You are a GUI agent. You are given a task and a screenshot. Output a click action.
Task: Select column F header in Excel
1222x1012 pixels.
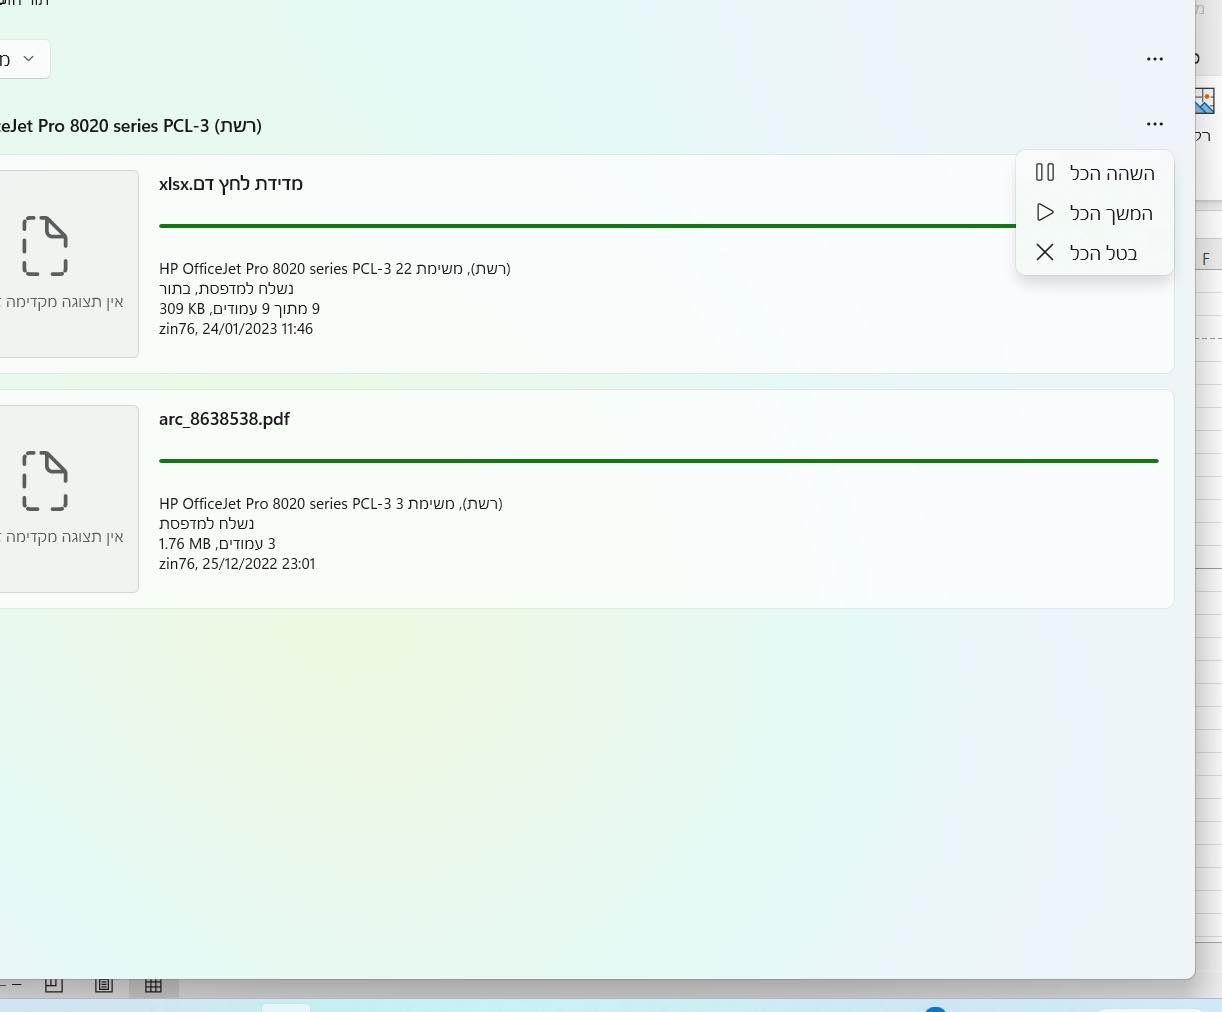point(1206,259)
